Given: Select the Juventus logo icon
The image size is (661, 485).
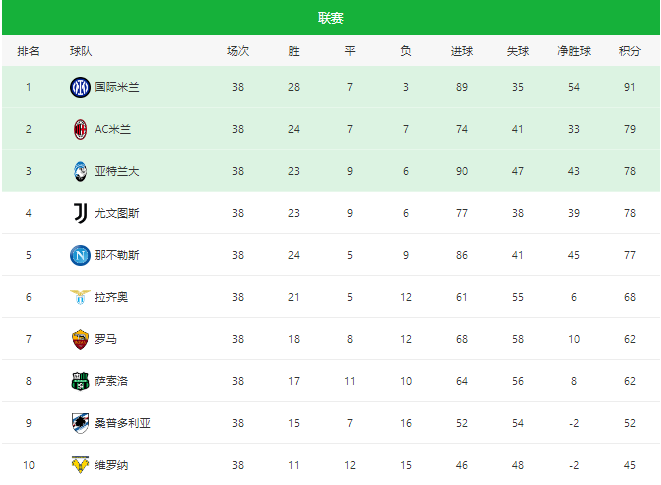Looking at the screenshot, I should [80, 213].
